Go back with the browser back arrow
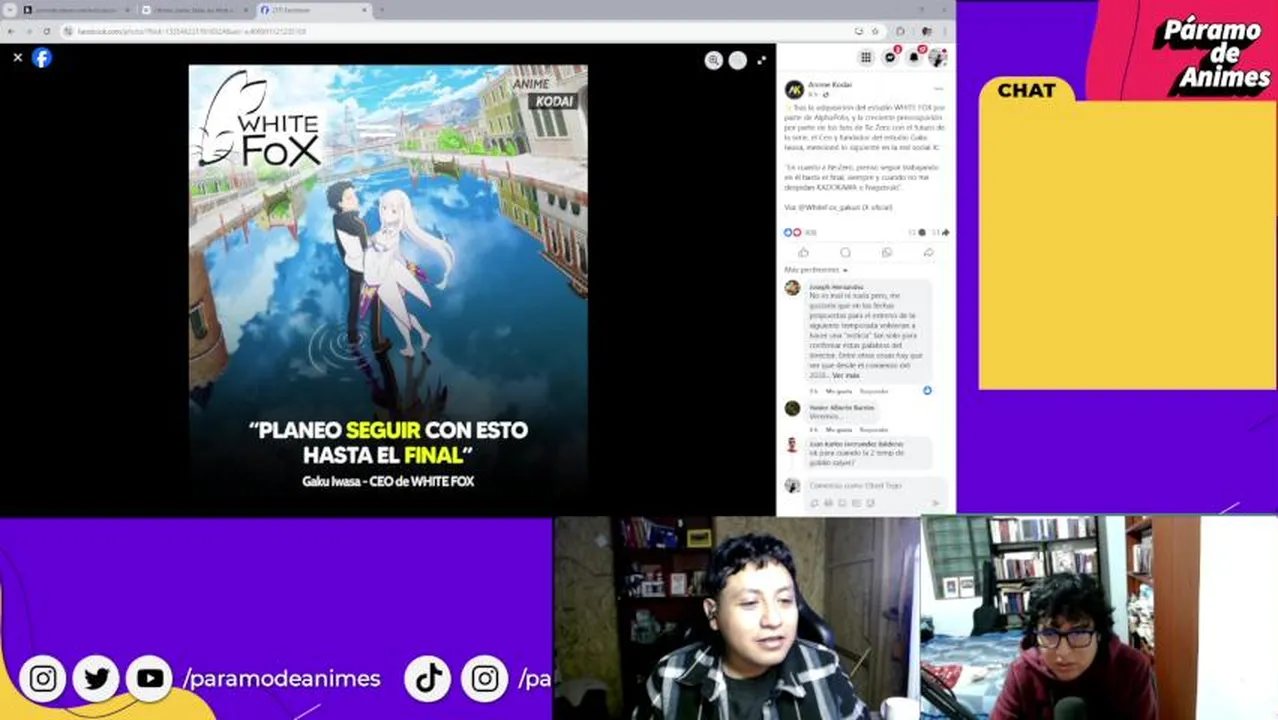Viewport: 1278px width, 720px height. tap(12, 31)
